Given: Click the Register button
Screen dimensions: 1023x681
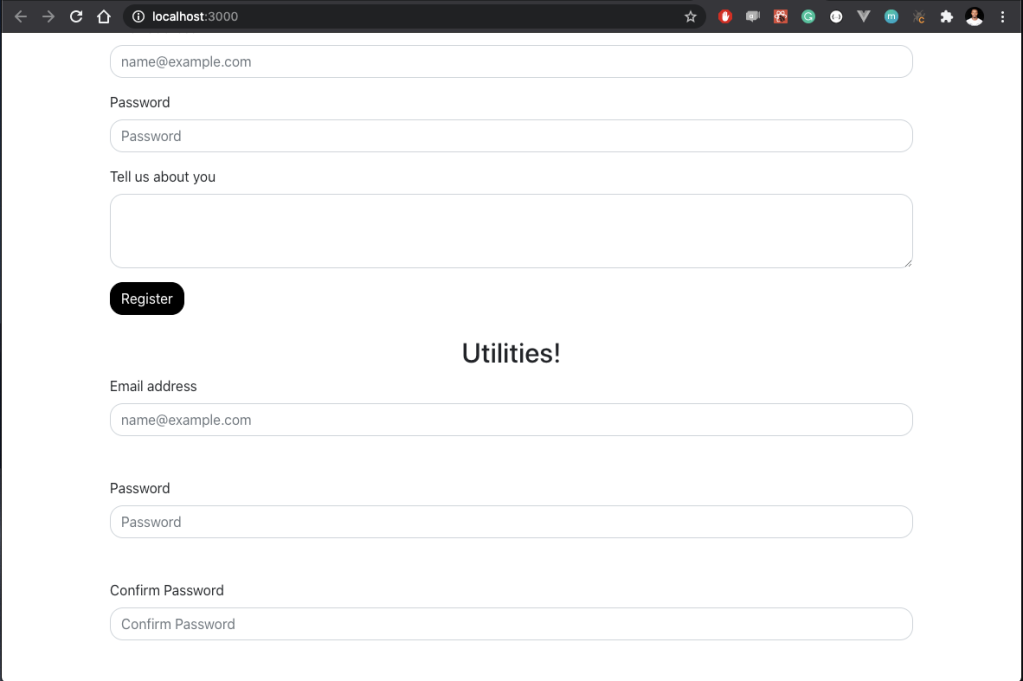Looking at the screenshot, I should tap(146, 298).
